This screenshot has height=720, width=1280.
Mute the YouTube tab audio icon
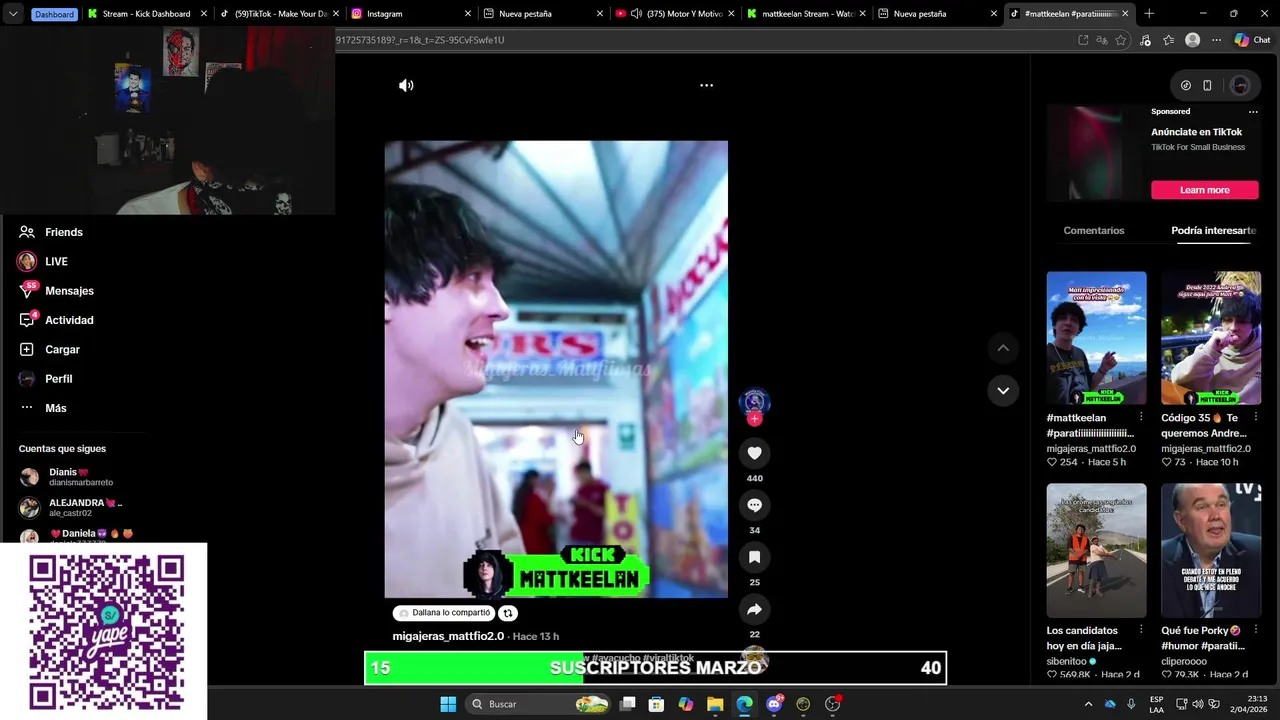pyautogui.click(x=636, y=14)
